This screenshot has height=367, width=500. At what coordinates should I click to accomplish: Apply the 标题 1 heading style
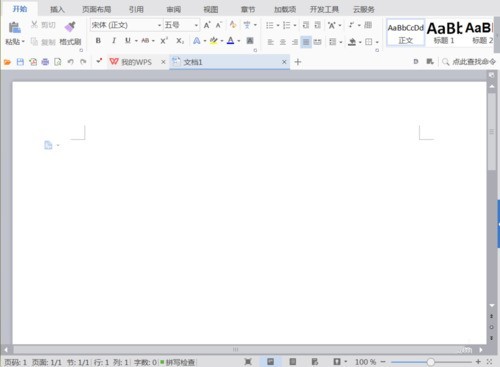click(x=444, y=33)
